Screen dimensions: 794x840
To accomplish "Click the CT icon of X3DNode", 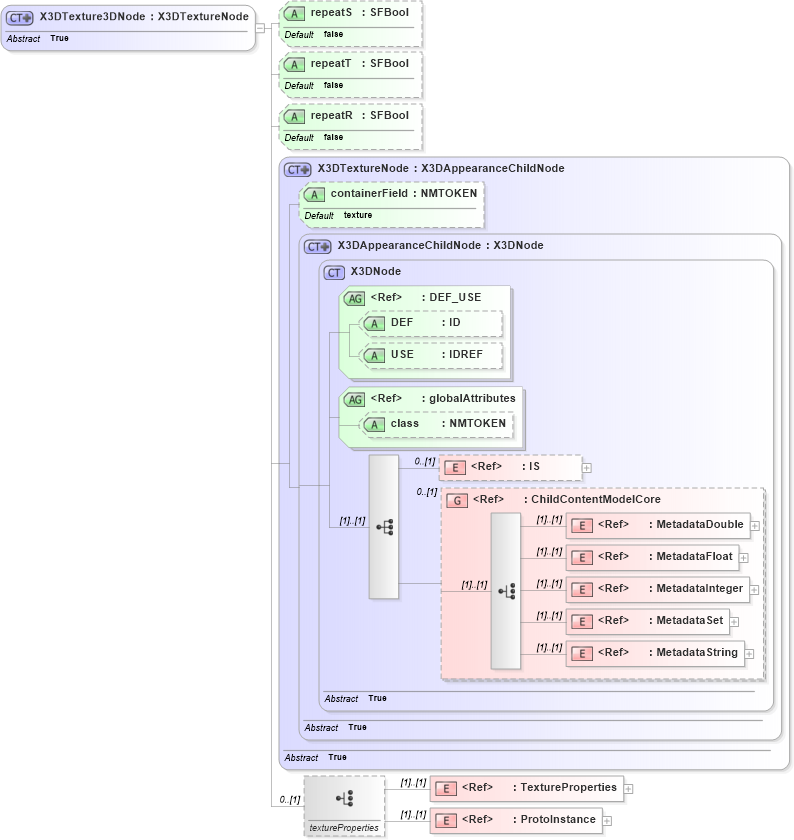I will click(334, 273).
